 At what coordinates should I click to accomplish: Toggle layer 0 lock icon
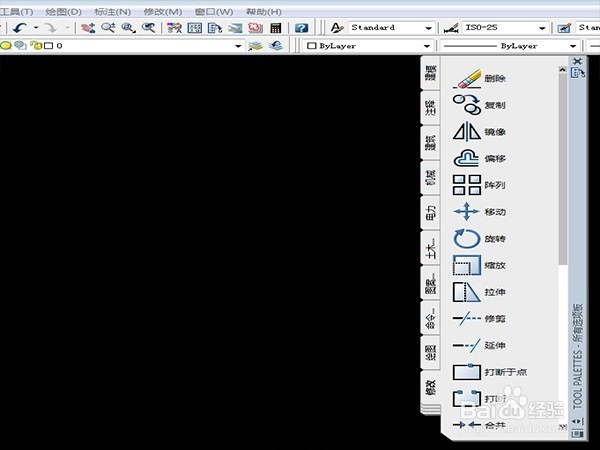coord(36,46)
